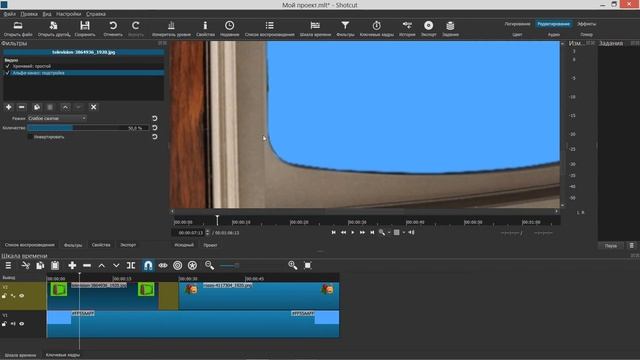Toggle scrub while dragging with the eye icon

[x=163, y=265]
